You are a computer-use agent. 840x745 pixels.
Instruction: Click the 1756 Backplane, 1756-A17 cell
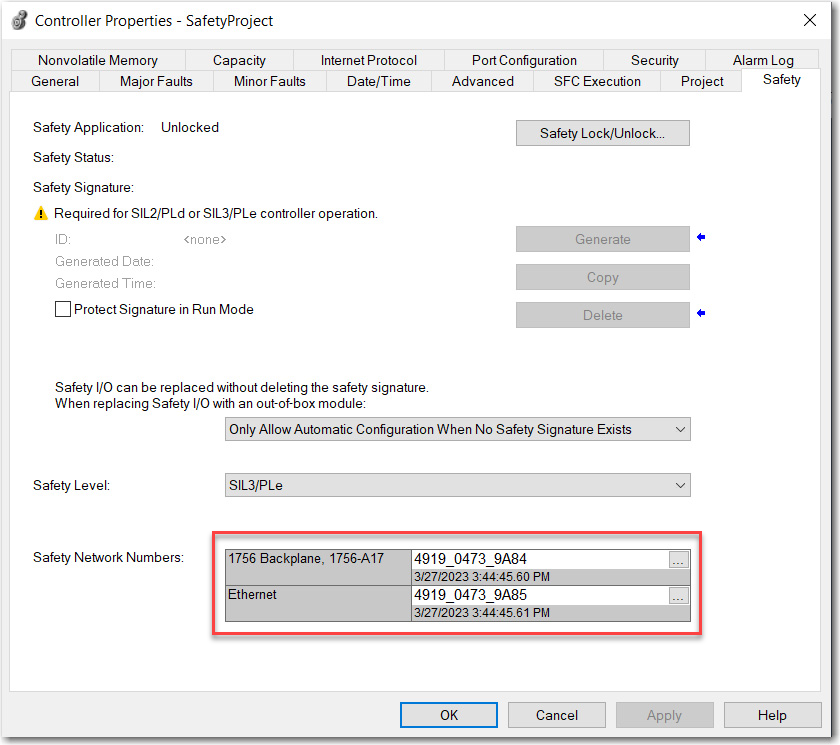[318, 567]
